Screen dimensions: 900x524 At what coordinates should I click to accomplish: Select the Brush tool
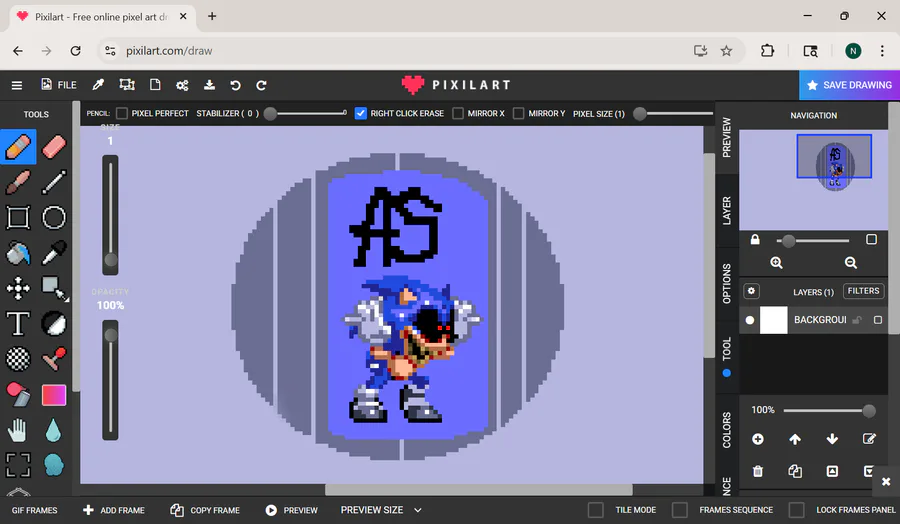pos(18,183)
